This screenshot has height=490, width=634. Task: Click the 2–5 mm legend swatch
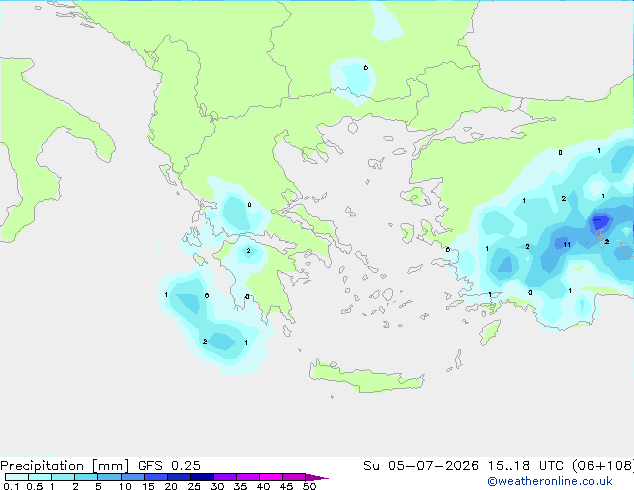pos(86,477)
